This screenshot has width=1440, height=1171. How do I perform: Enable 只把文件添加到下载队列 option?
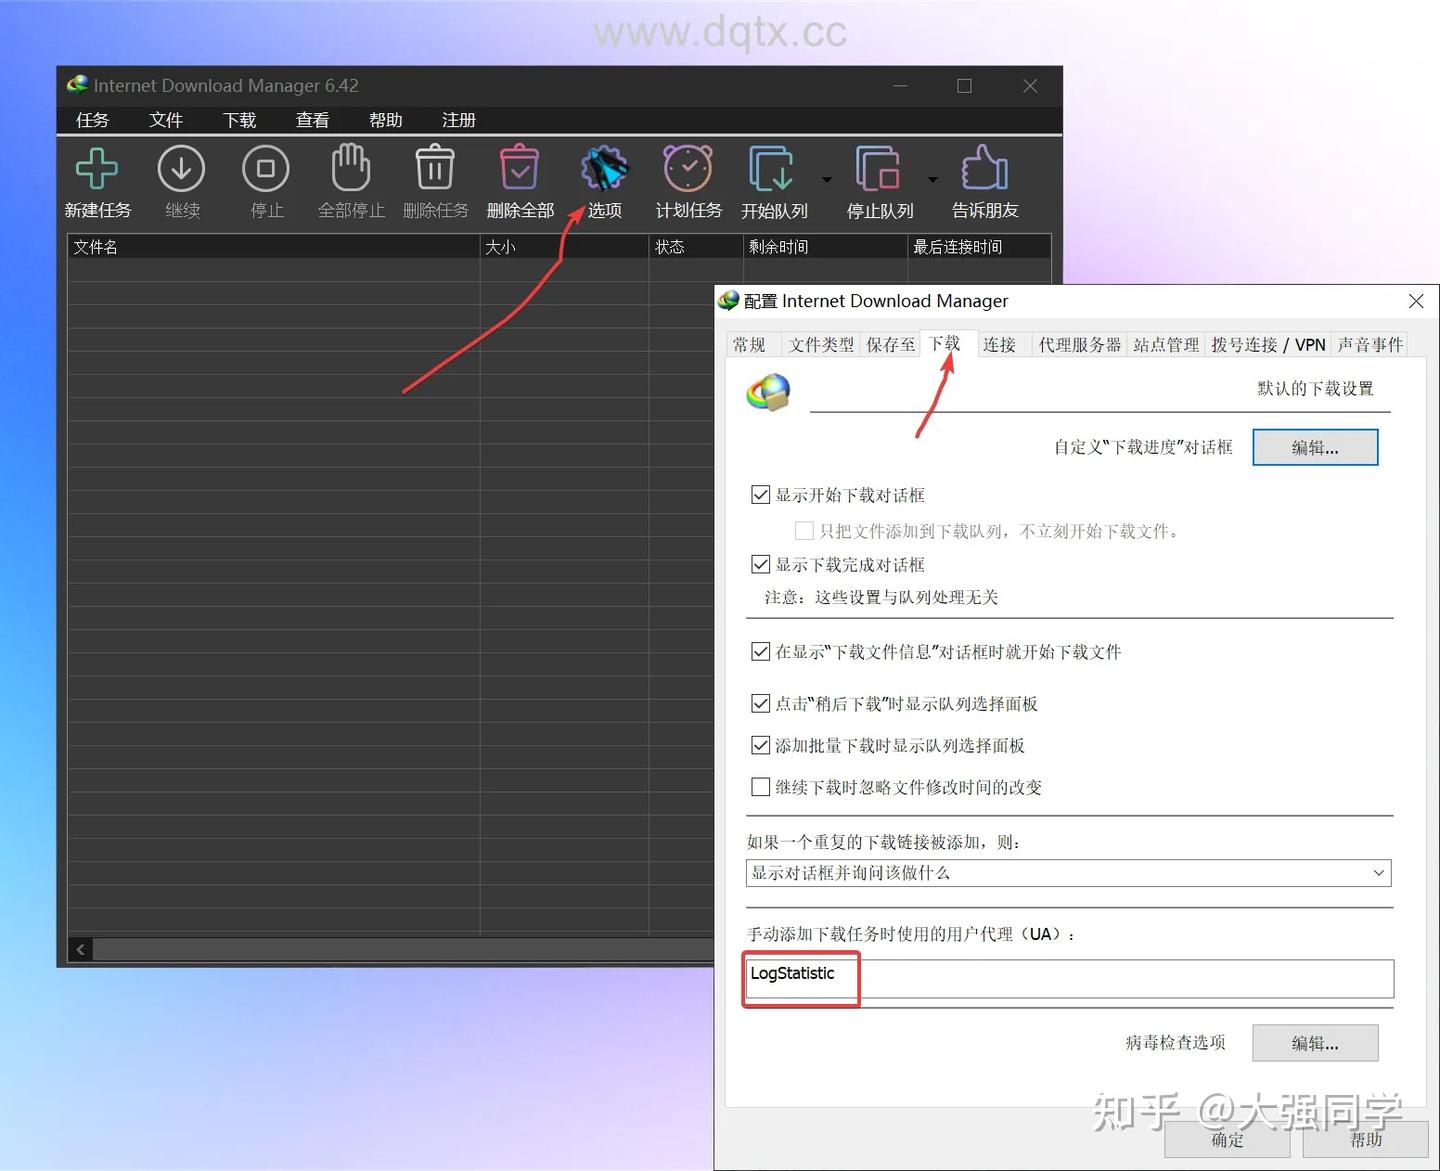coord(804,530)
